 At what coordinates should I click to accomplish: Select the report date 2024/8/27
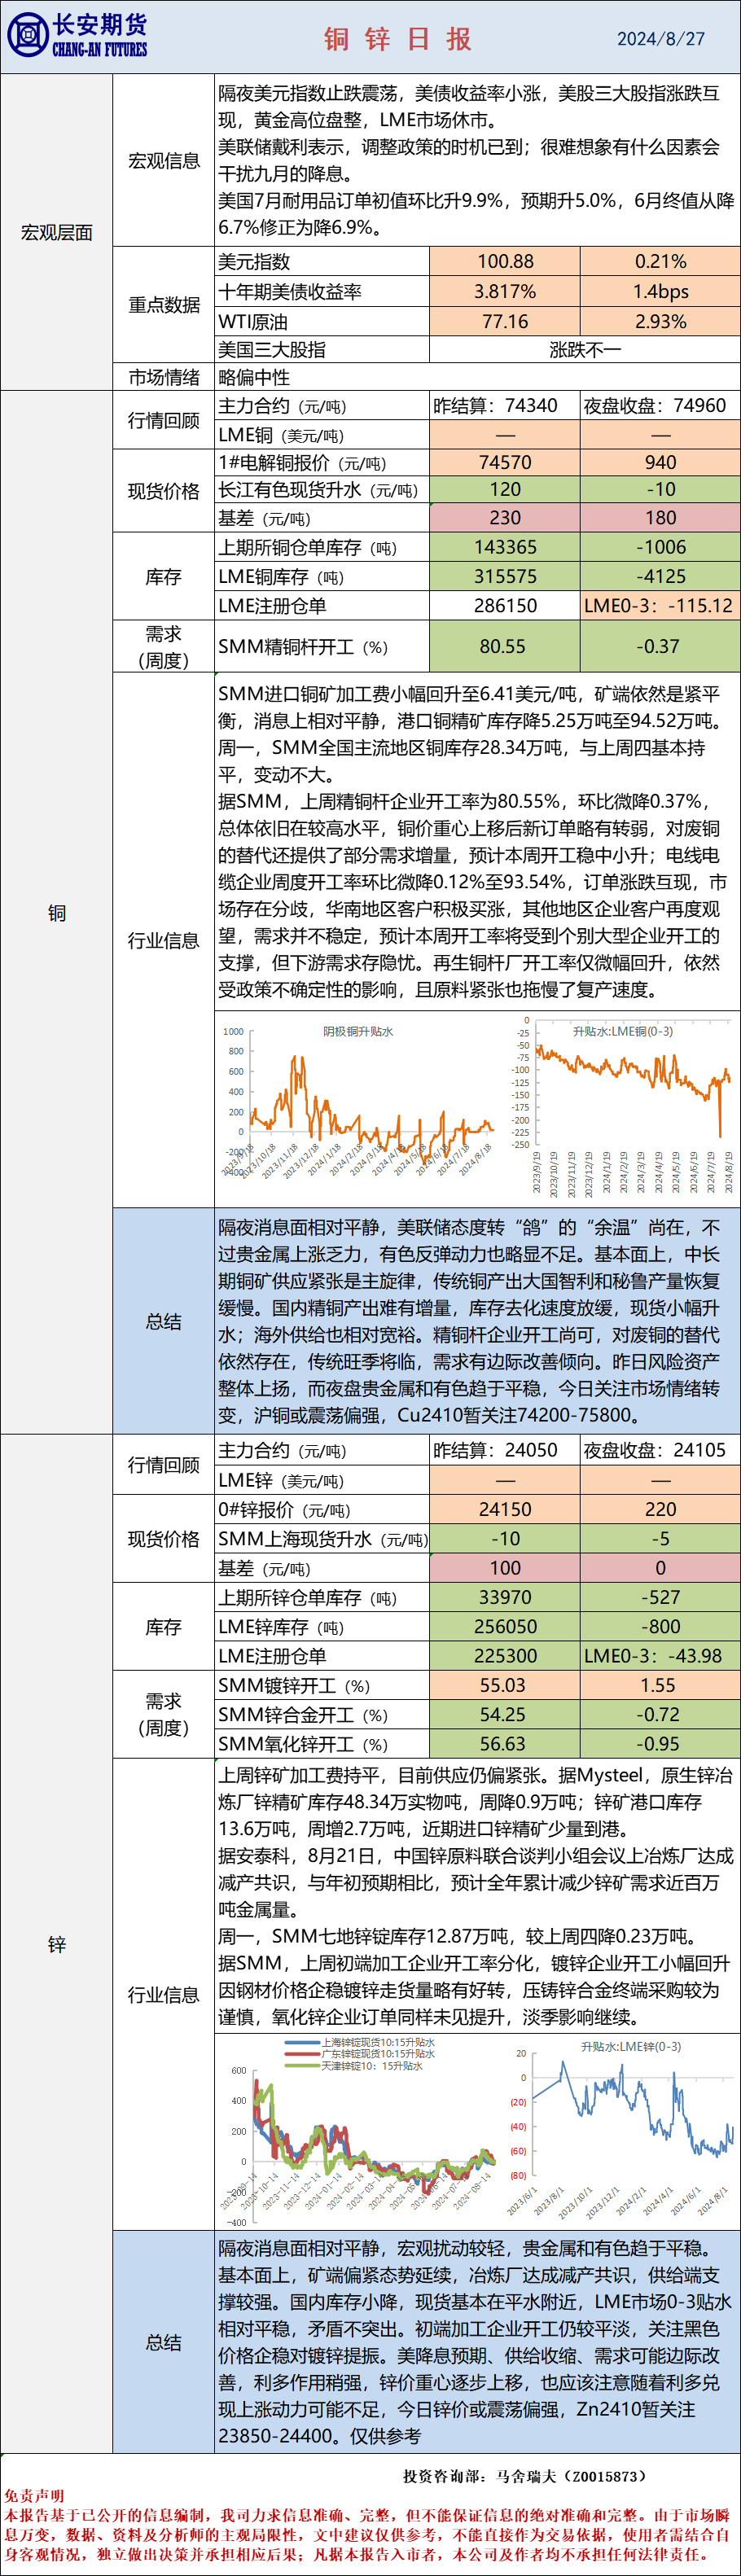660,39
